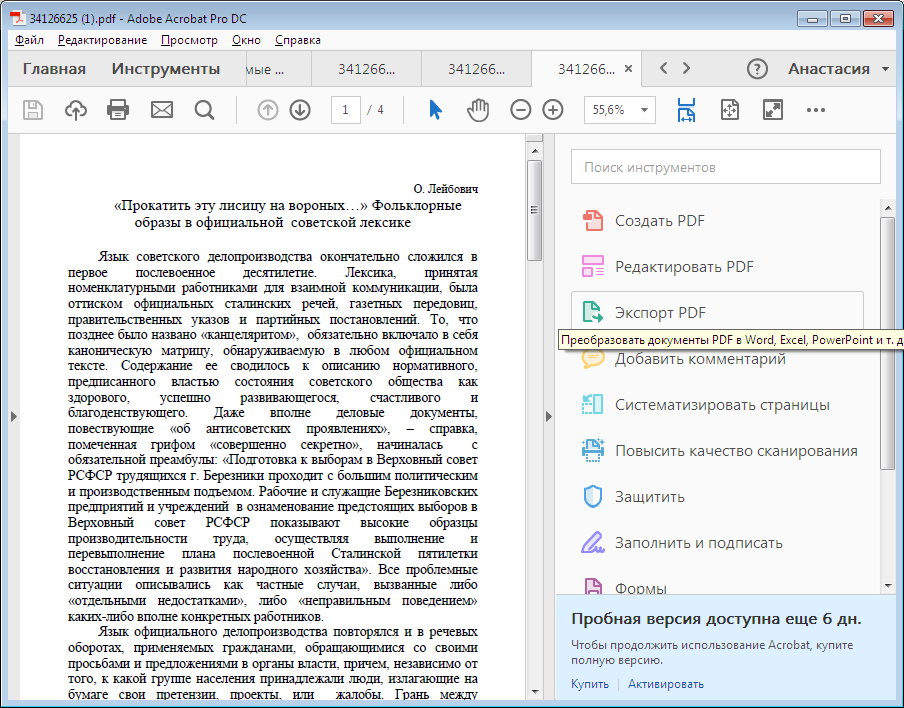This screenshot has height=708, width=904.
Task: Open the find text magnifier icon
Action: (x=205, y=110)
